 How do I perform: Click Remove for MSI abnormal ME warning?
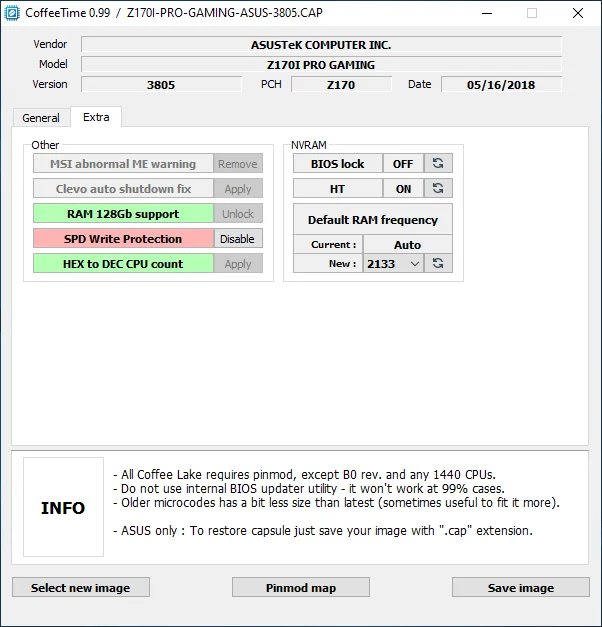pyautogui.click(x=238, y=164)
